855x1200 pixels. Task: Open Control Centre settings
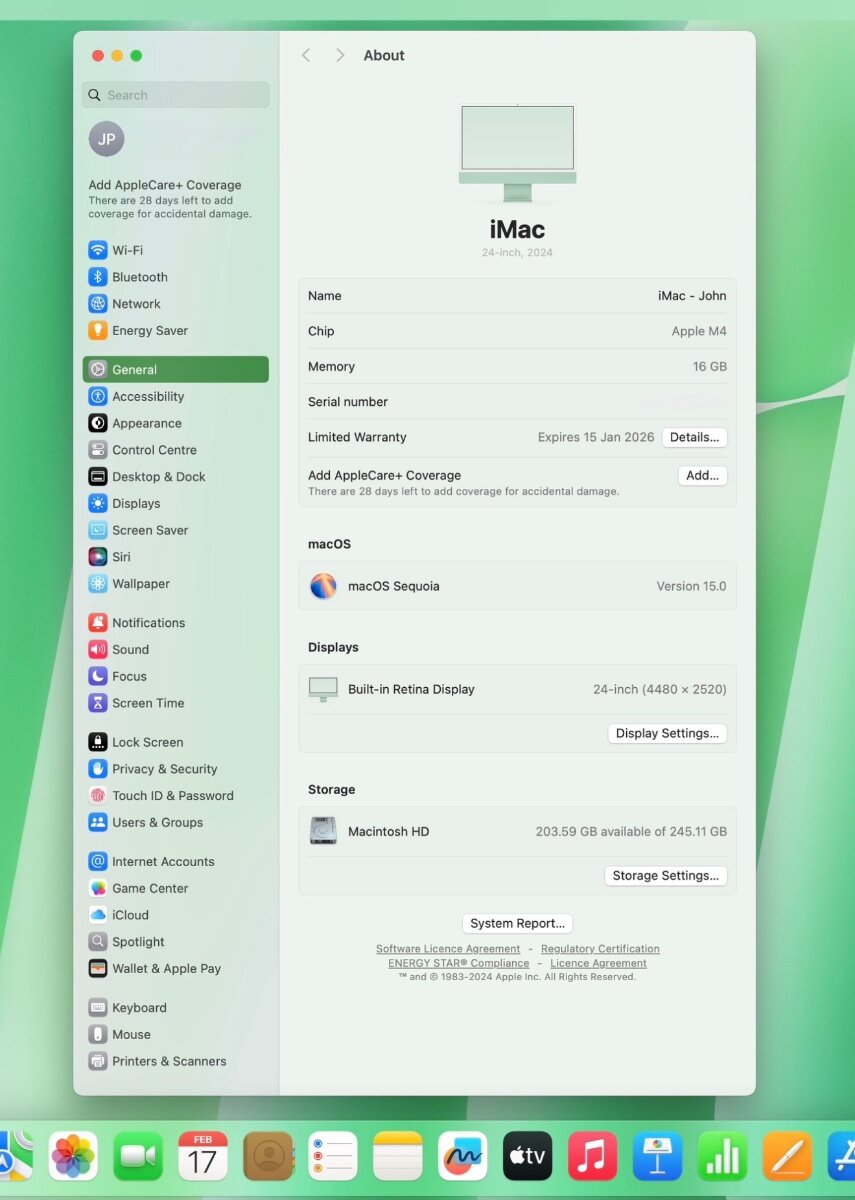point(175,450)
